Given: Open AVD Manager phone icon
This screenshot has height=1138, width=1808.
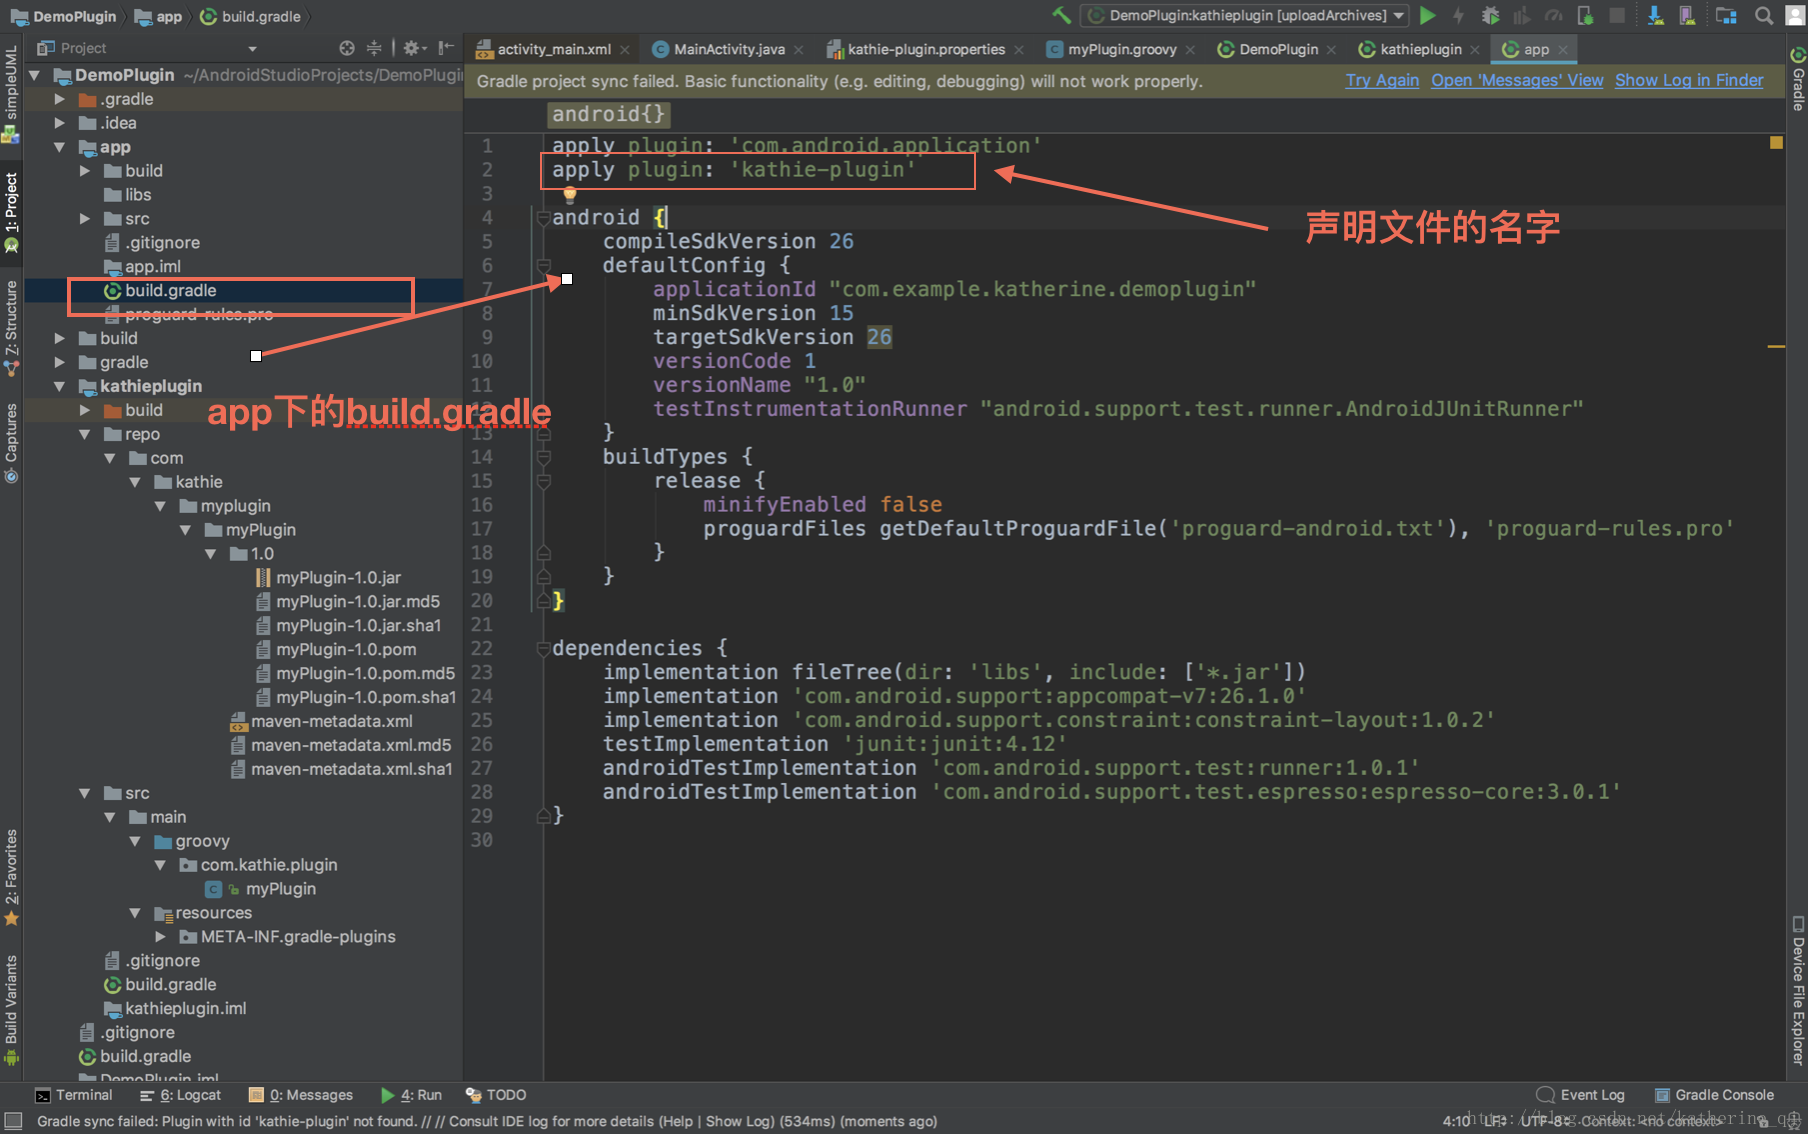Looking at the screenshot, I should point(1687,16).
